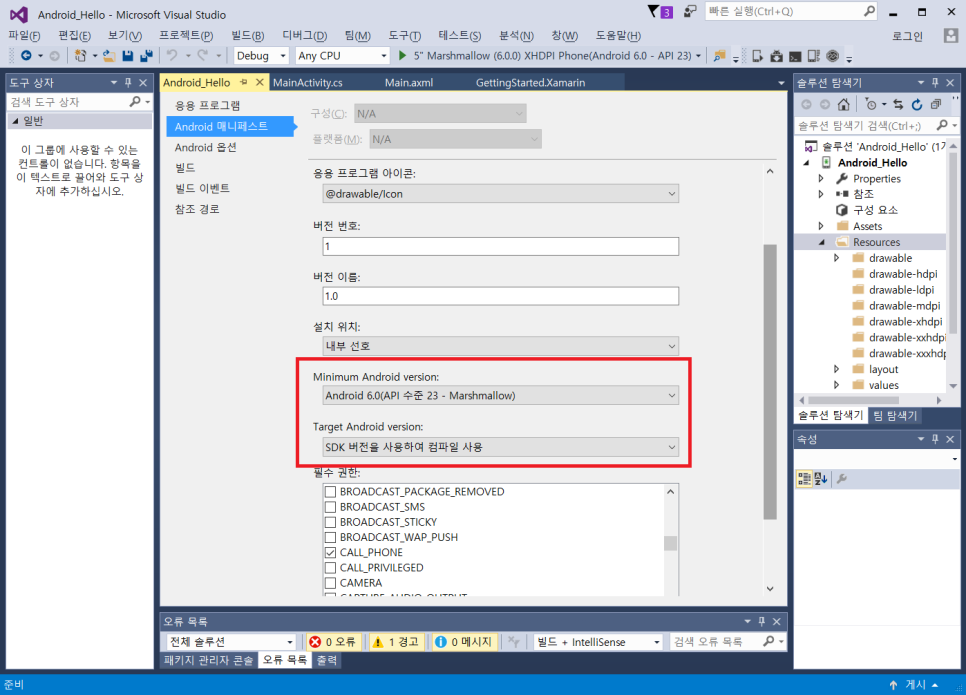This screenshot has height=695, width=966.
Task: Click the Alphabetical sort icon in Properties panel
Action: coord(821,479)
